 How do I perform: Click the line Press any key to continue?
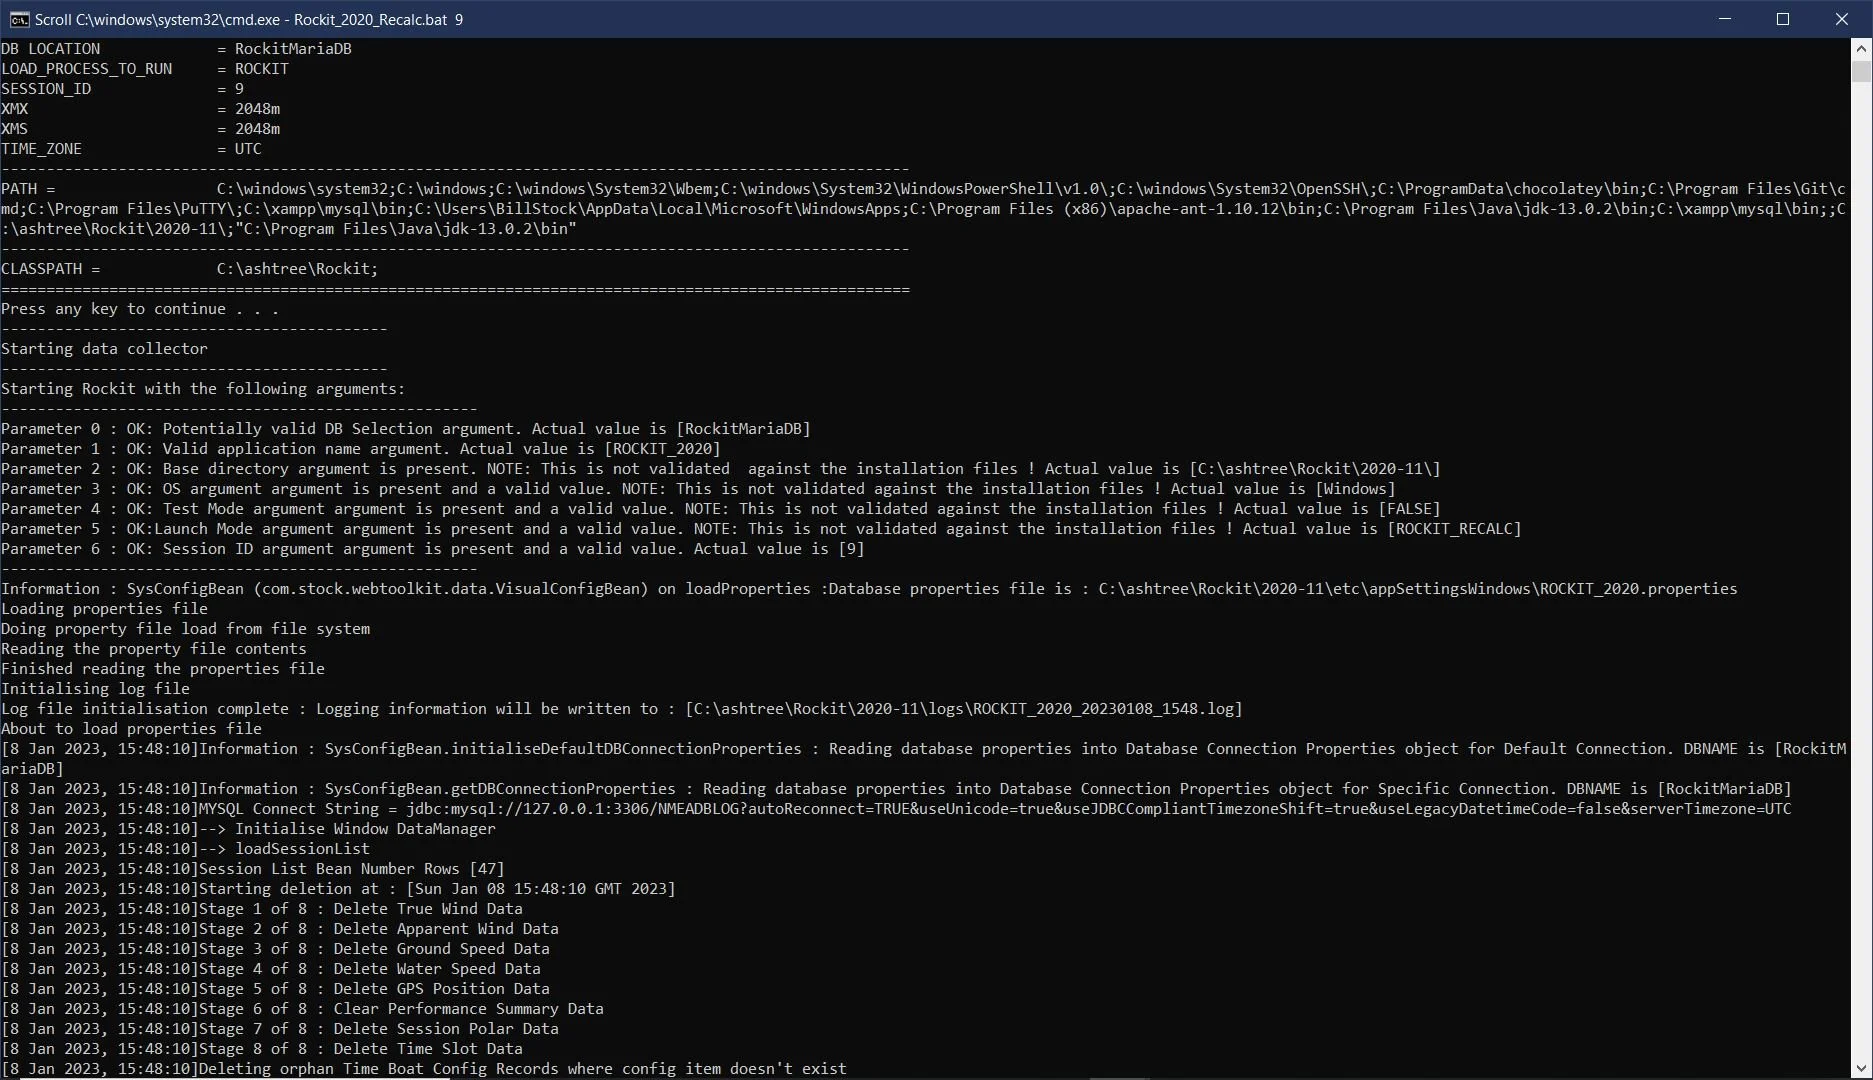tap(138, 308)
